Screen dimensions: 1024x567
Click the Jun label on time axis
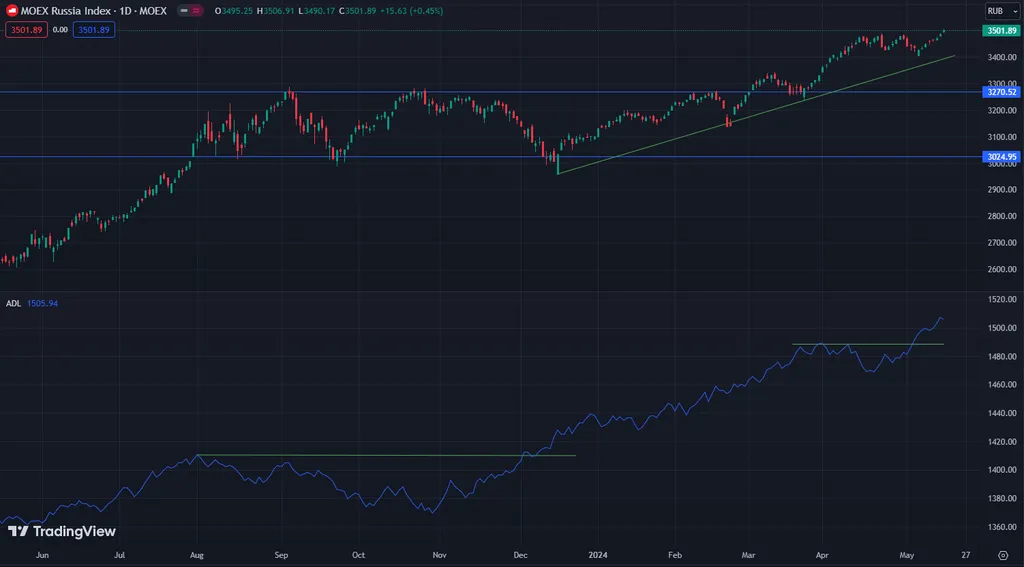click(42, 555)
